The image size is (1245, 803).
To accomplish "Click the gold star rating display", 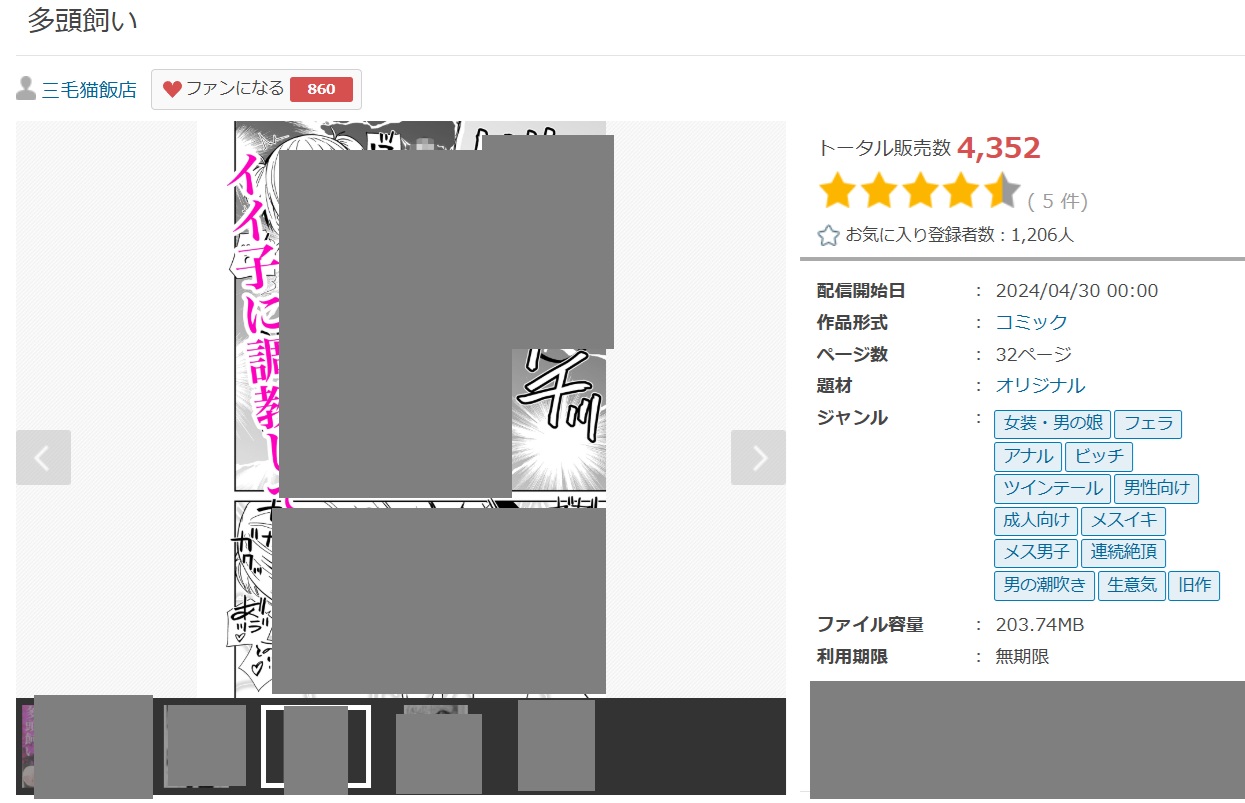I will point(918,191).
